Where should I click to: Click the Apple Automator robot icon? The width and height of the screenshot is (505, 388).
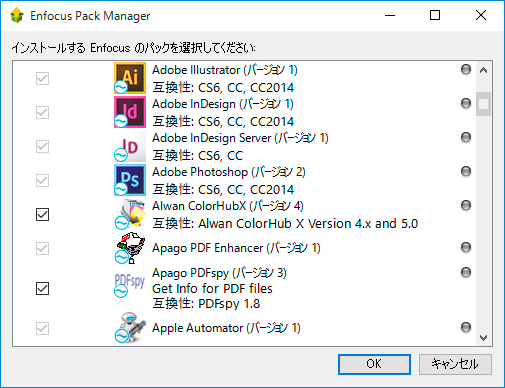pyautogui.click(x=130, y=328)
